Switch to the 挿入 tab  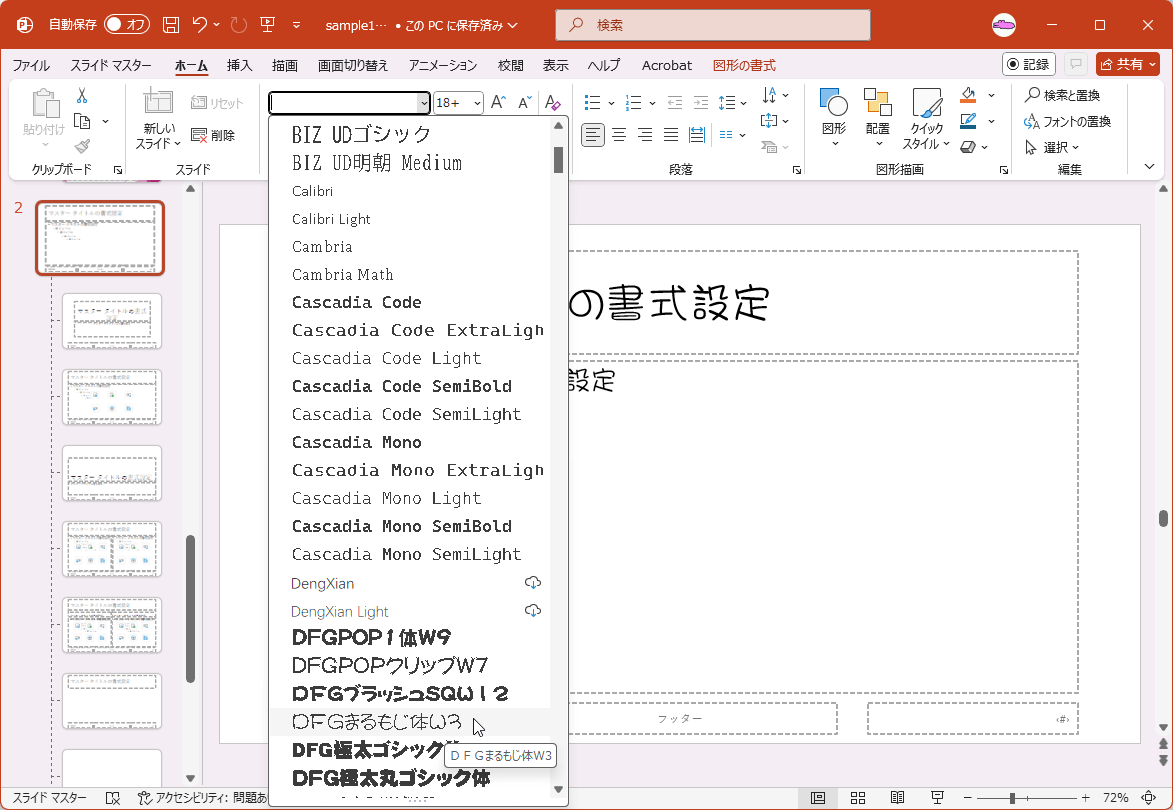pos(239,66)
